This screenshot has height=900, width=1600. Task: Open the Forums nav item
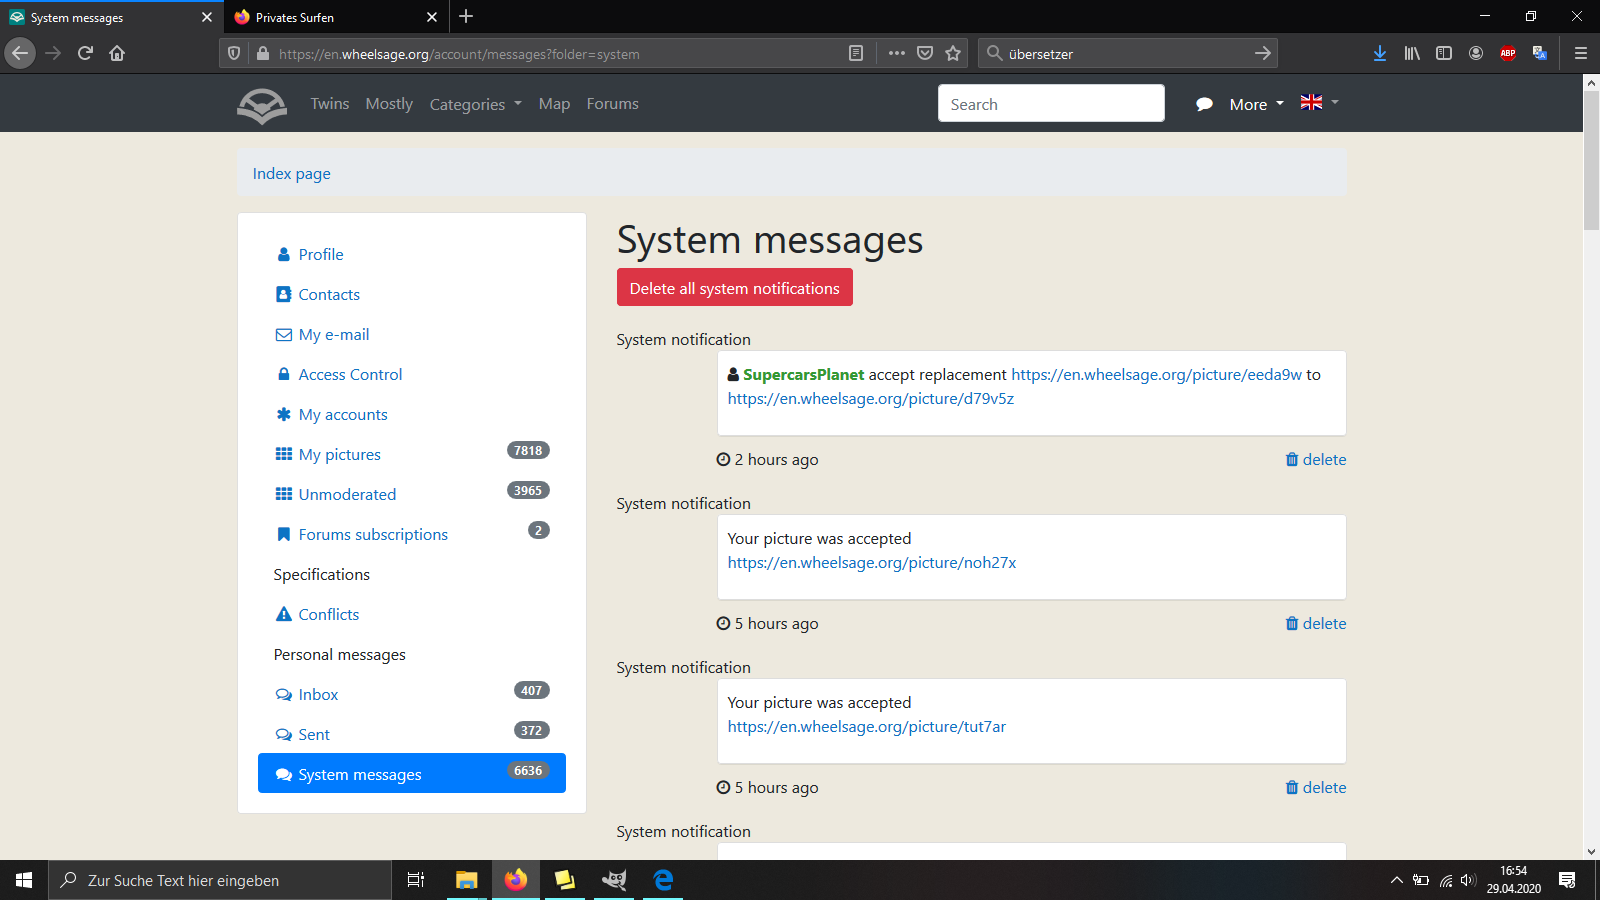click(x=613, y=104)
